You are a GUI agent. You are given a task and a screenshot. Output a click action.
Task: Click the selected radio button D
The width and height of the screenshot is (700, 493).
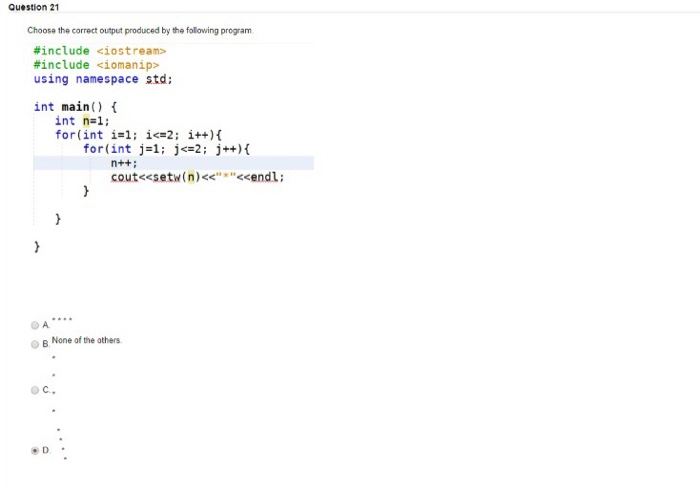[x=35, y=451]
